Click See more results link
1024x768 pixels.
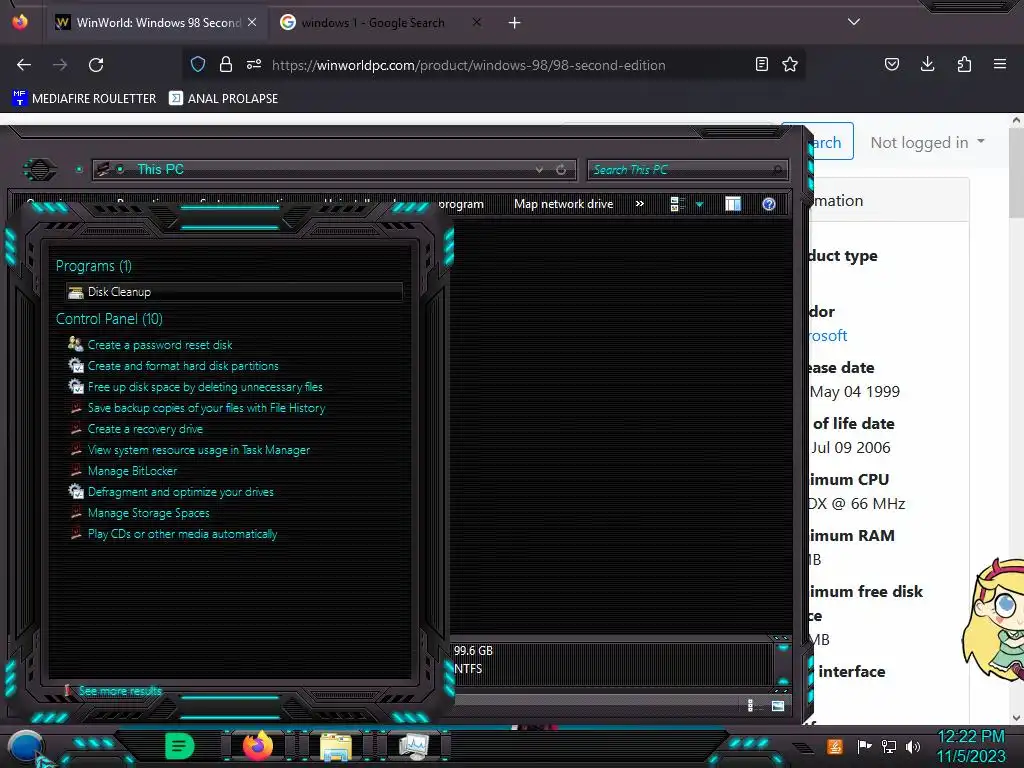[120, 691]
